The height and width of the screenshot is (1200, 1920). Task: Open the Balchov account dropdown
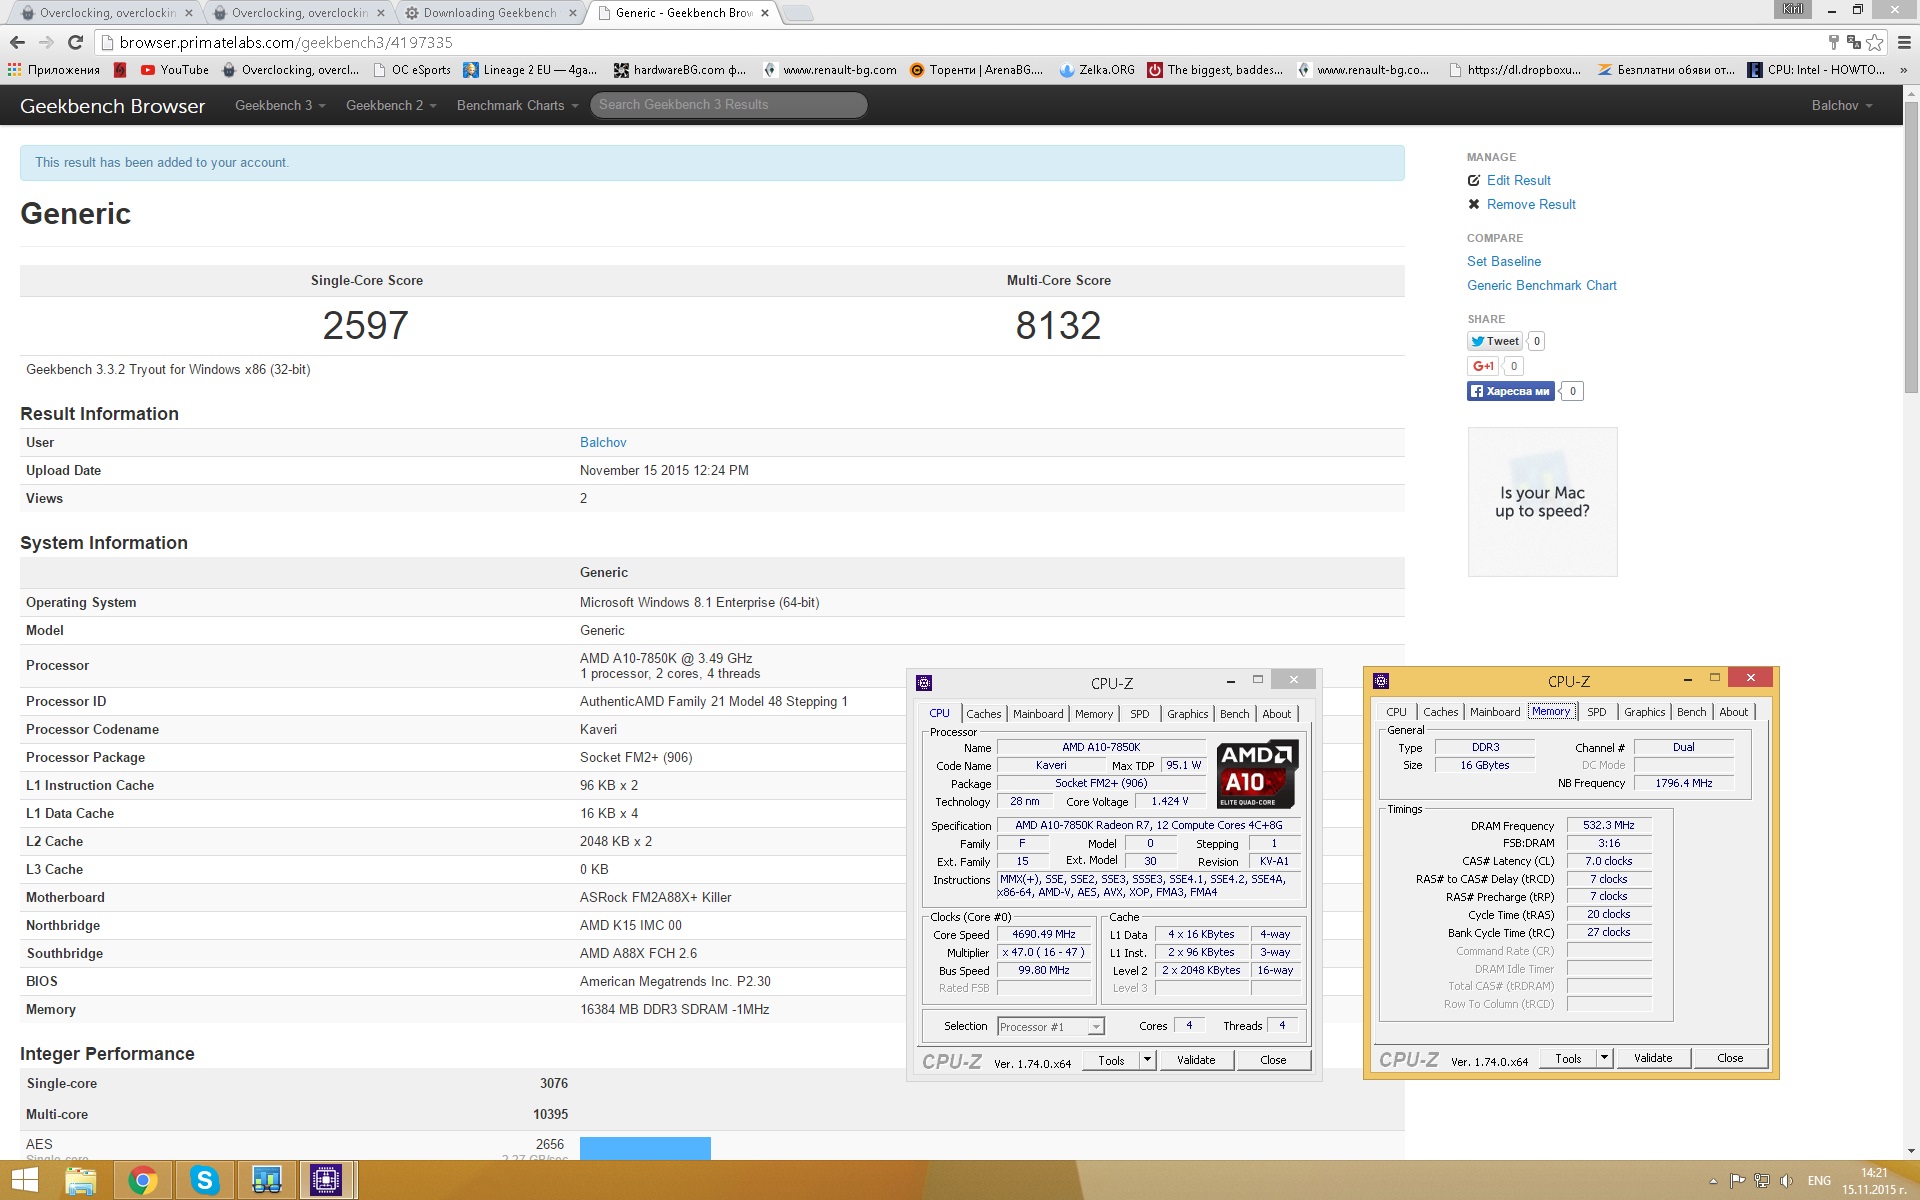[1842, 105]
